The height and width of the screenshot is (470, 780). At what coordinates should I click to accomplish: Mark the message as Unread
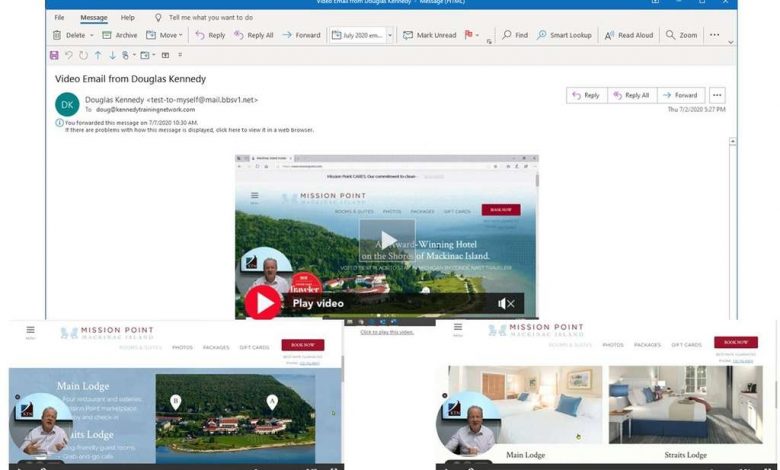429,35
